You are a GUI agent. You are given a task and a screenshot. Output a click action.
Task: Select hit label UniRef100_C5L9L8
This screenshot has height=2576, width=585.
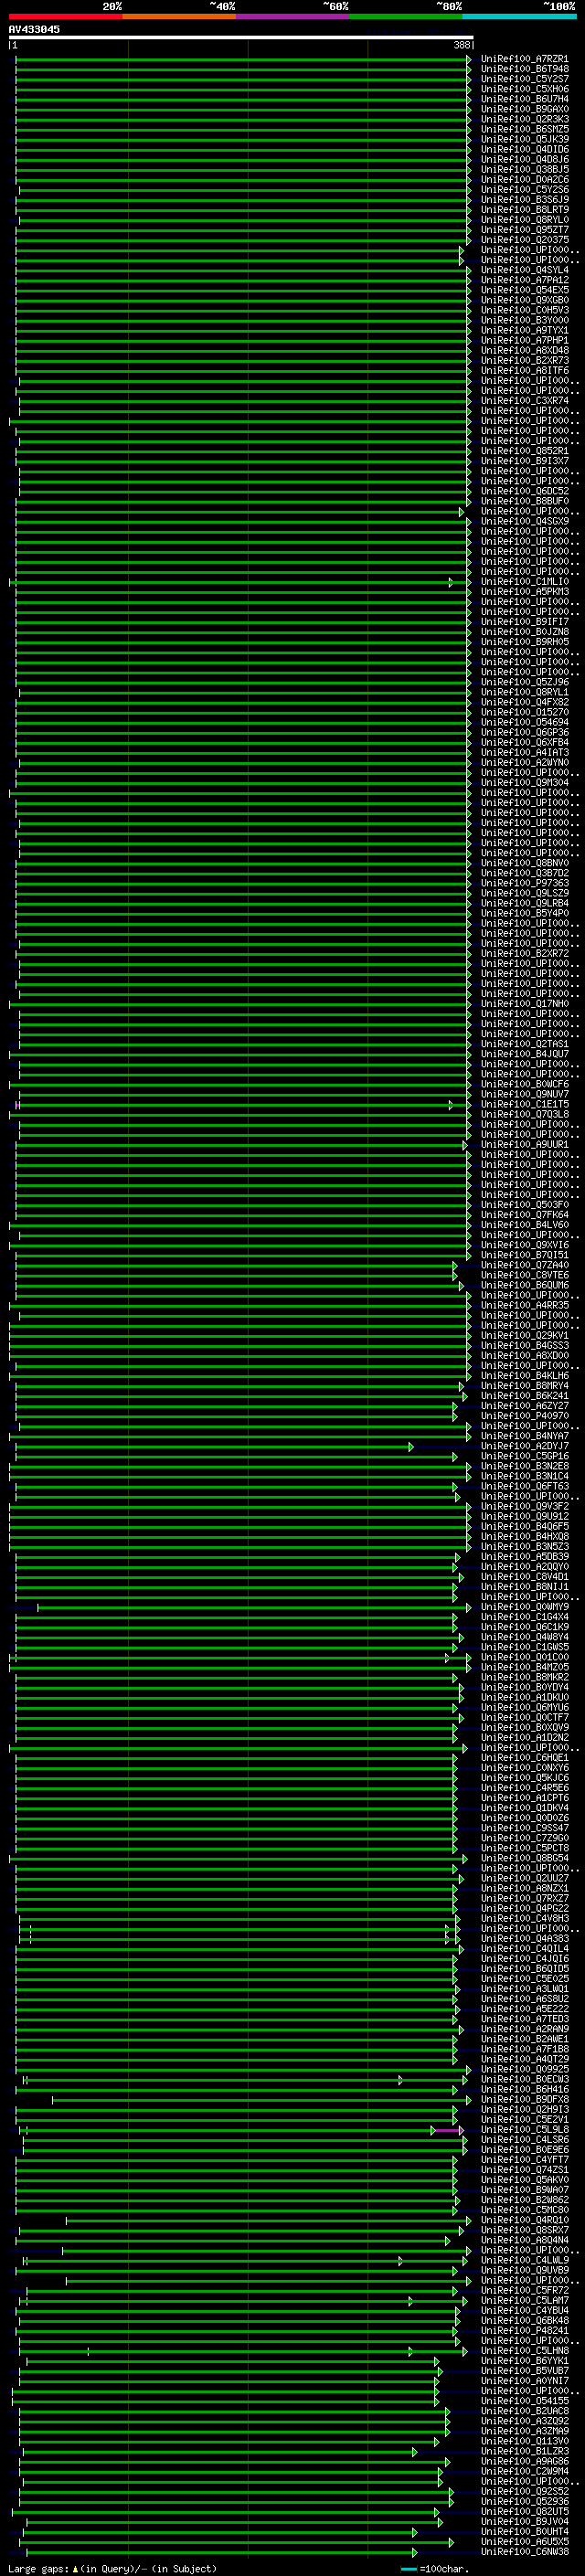click(524, 2130)
